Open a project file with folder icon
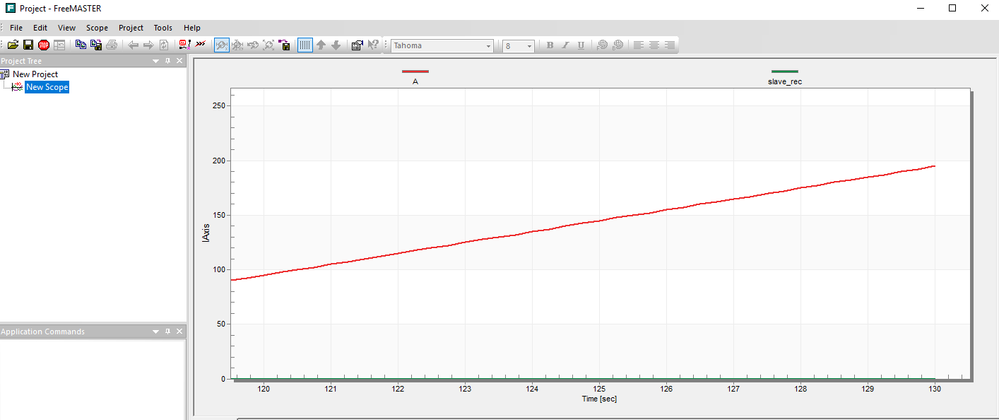 click(13, 45)
